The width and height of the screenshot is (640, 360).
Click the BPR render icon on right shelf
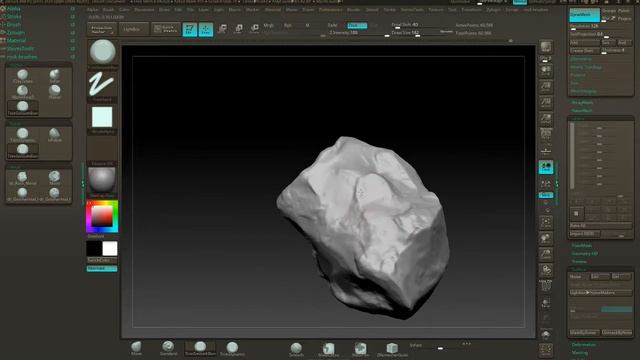coord(546,47)
